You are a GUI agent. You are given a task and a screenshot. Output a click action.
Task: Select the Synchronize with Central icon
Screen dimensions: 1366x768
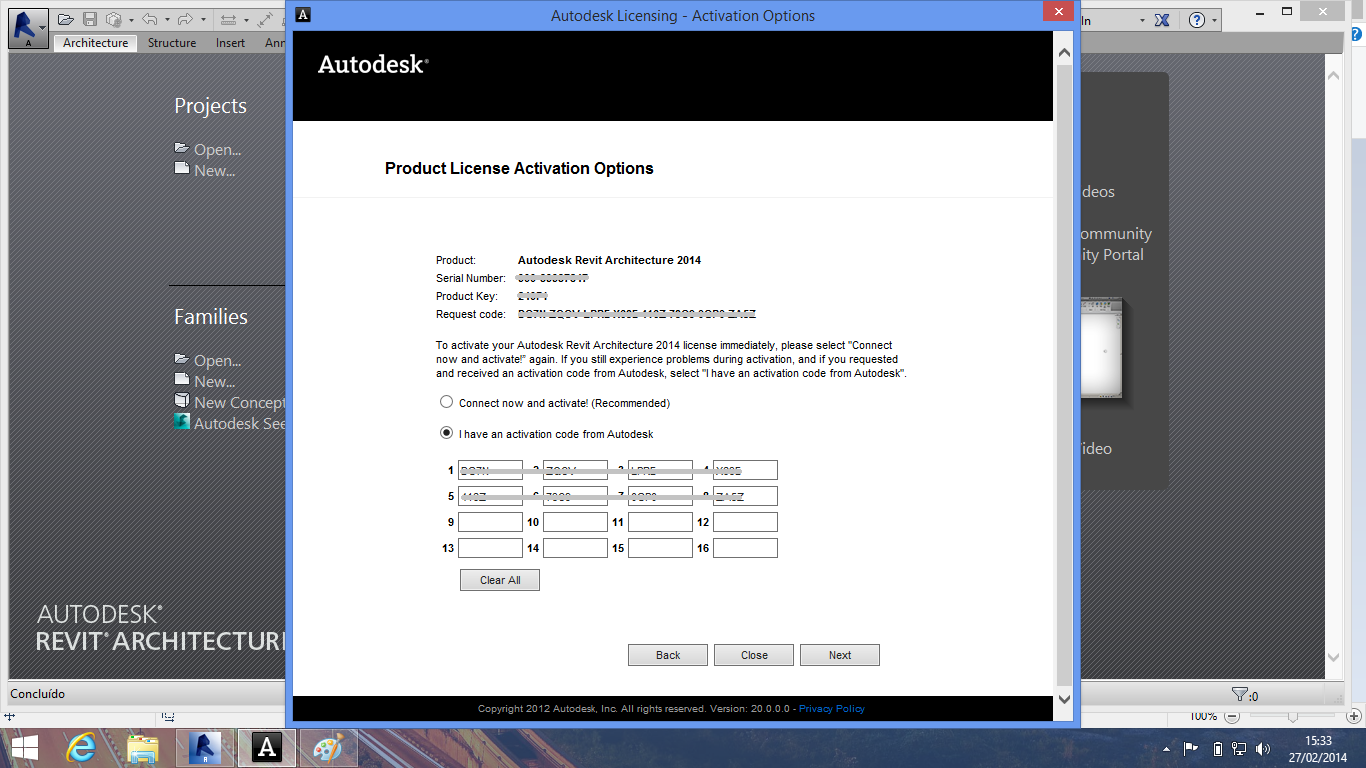tap(113, 18)
